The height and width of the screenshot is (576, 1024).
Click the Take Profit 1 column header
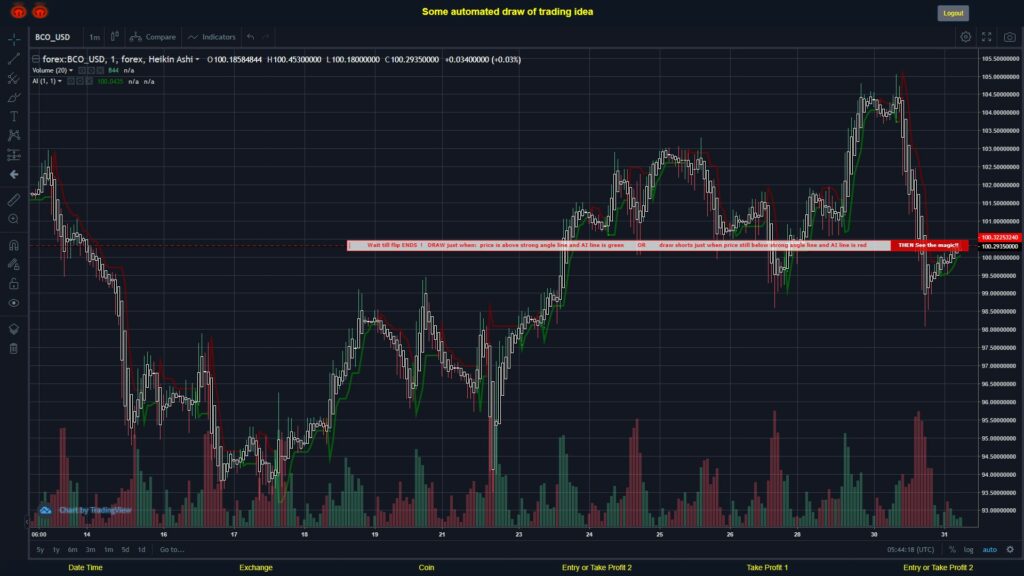point(767,568)
